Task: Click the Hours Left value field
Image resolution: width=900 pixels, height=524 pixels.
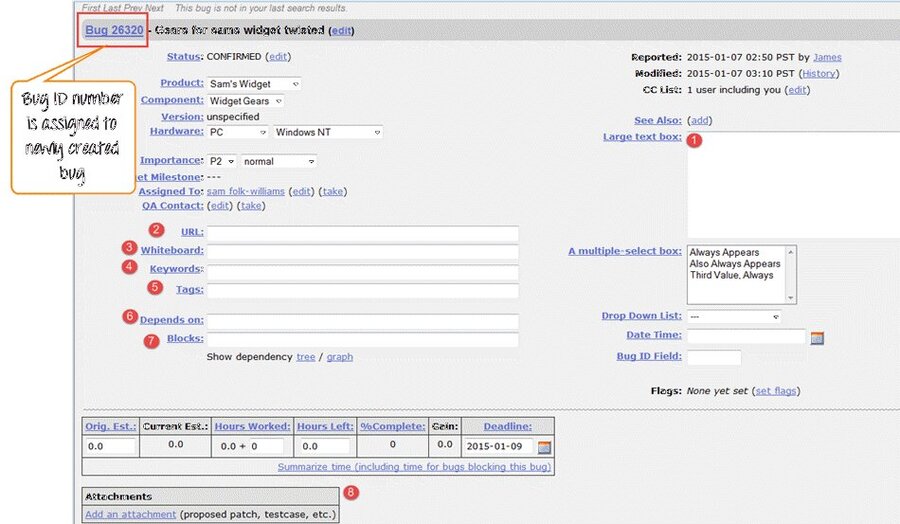Action: tap(324, 446)
